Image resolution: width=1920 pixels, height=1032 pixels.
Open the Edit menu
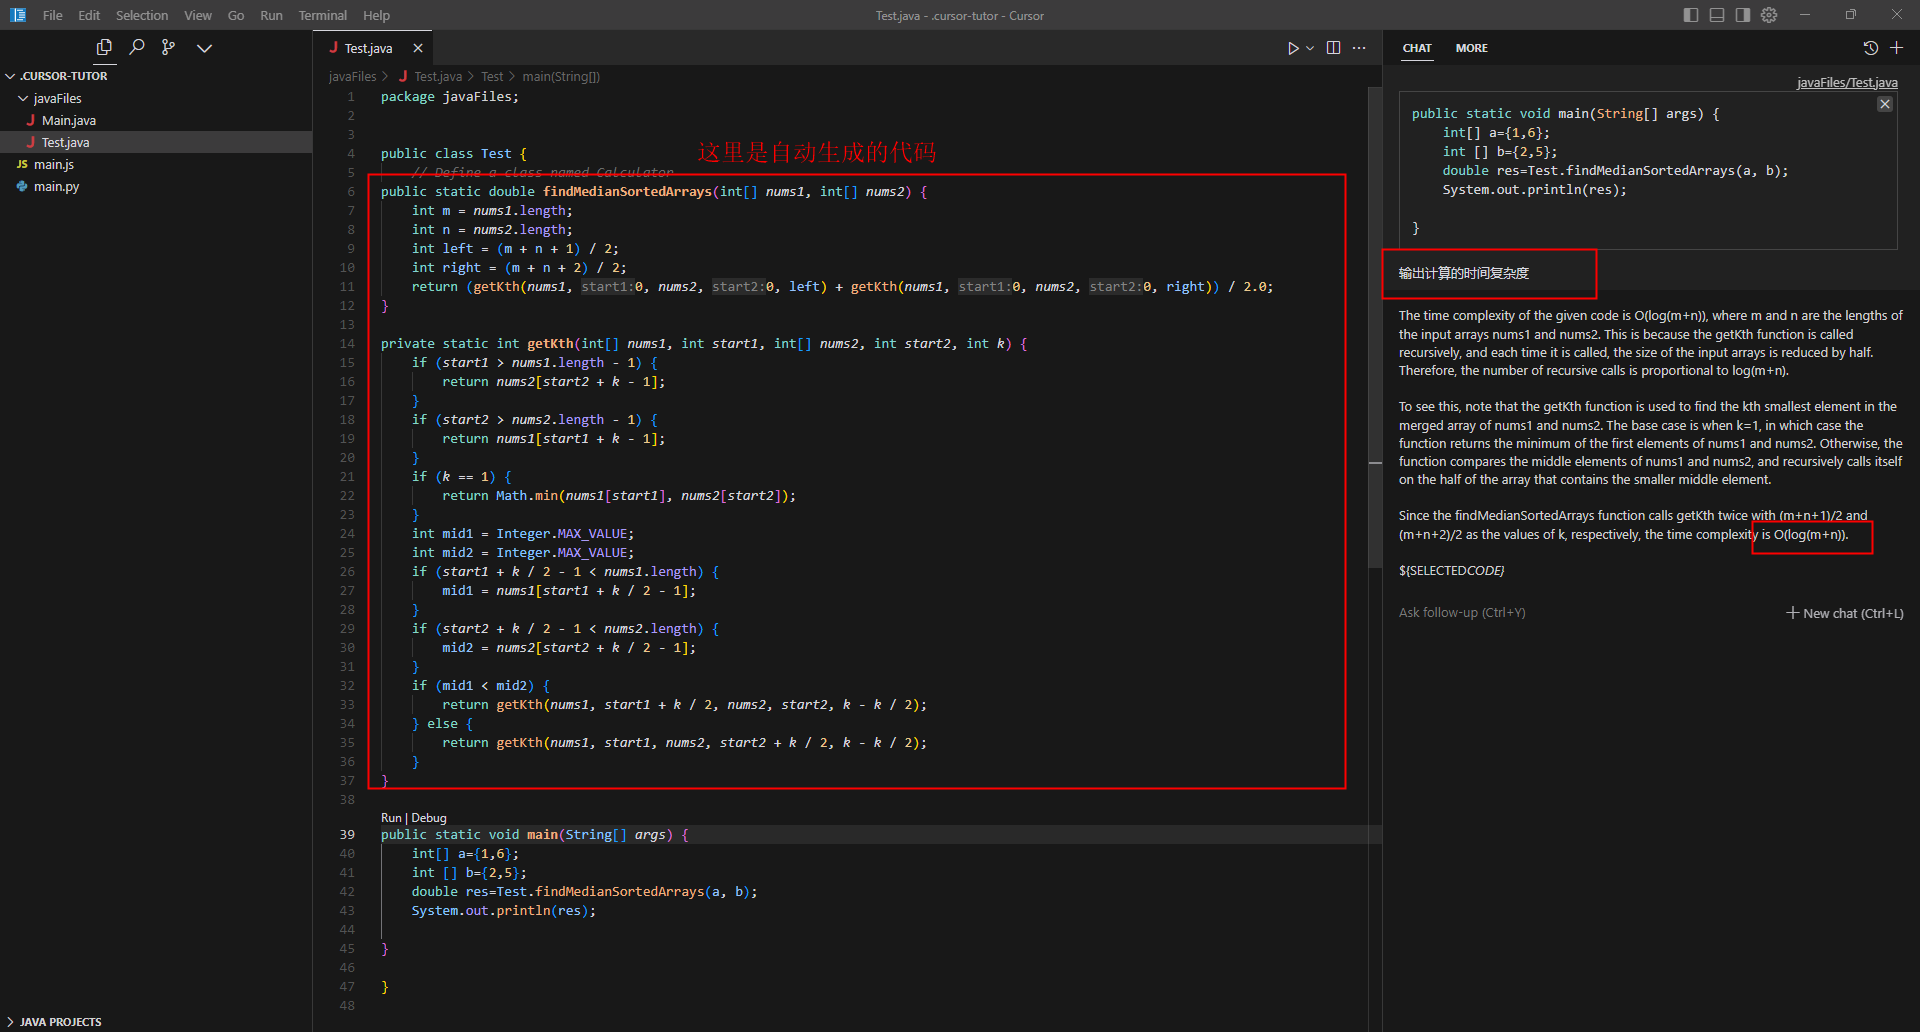[89, 15]
